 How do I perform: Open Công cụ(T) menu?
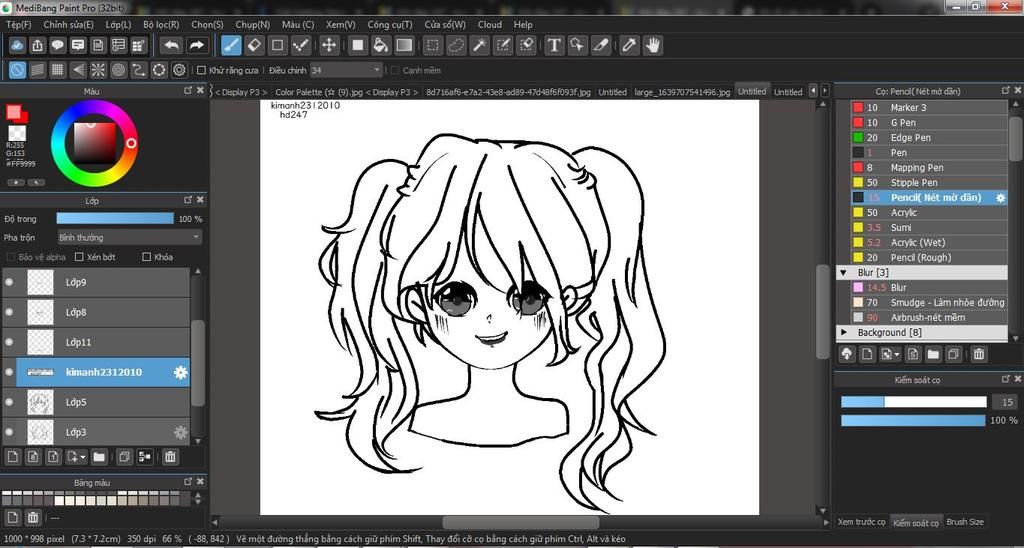pyautogui.click(x=390, y=24)
